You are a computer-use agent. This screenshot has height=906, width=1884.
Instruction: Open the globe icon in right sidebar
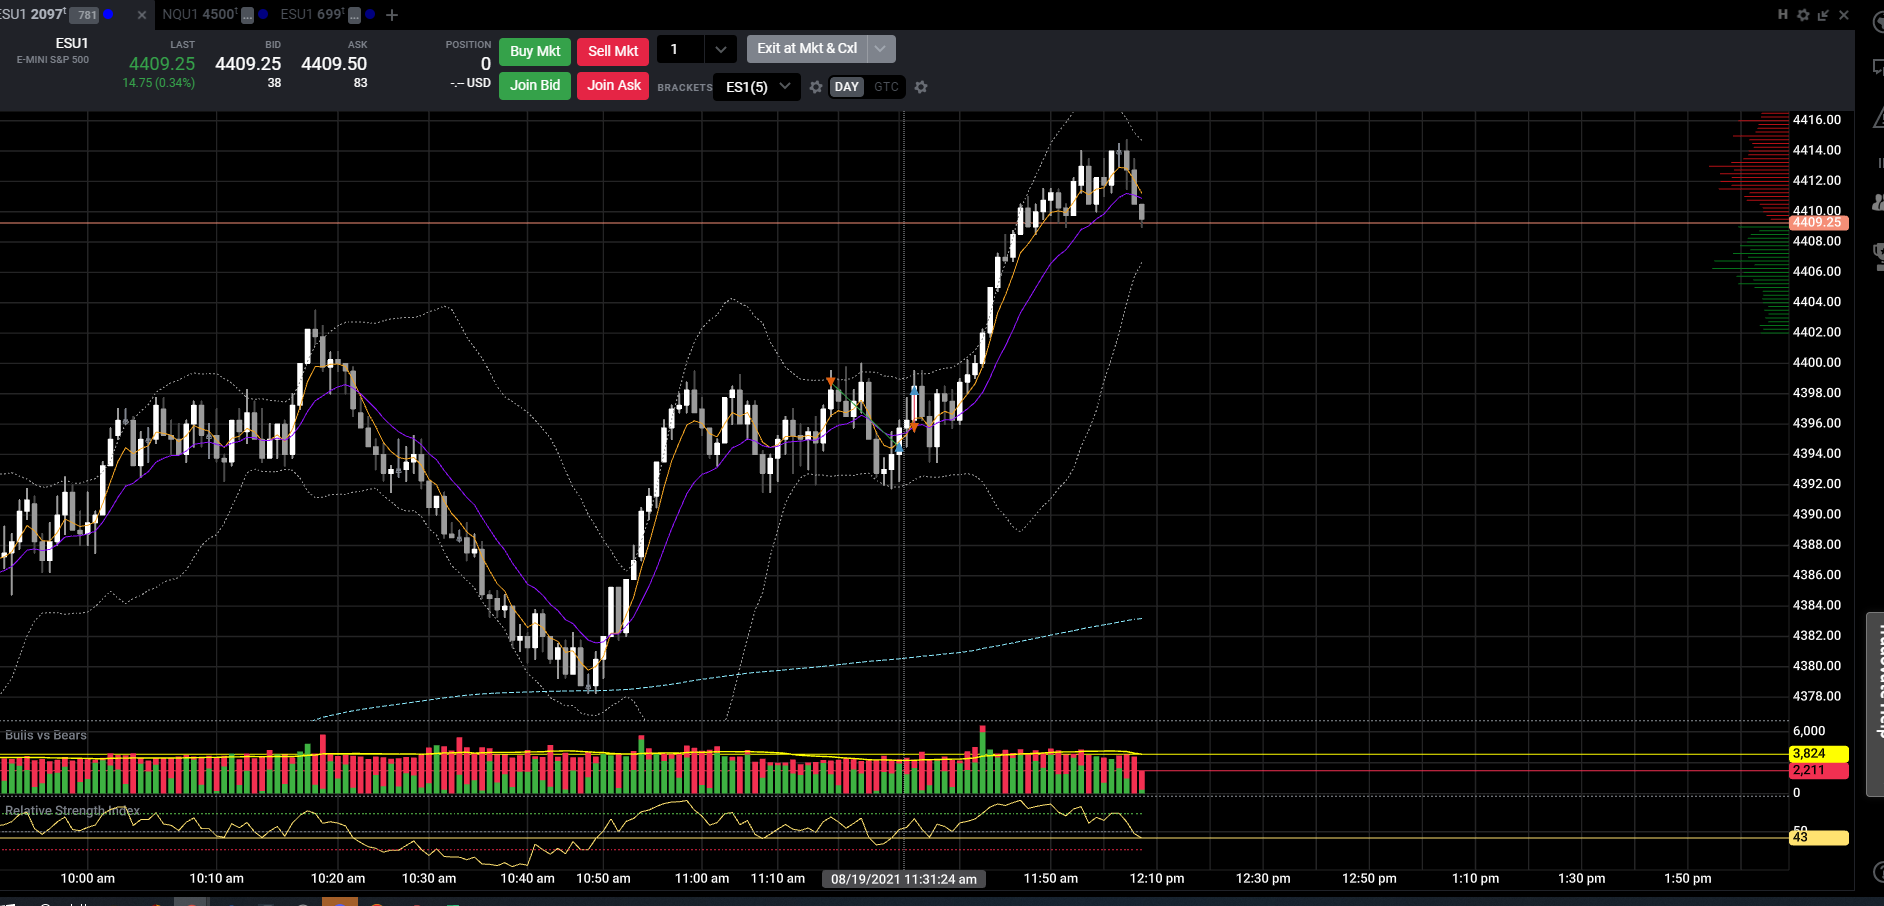coord(1876,22)
